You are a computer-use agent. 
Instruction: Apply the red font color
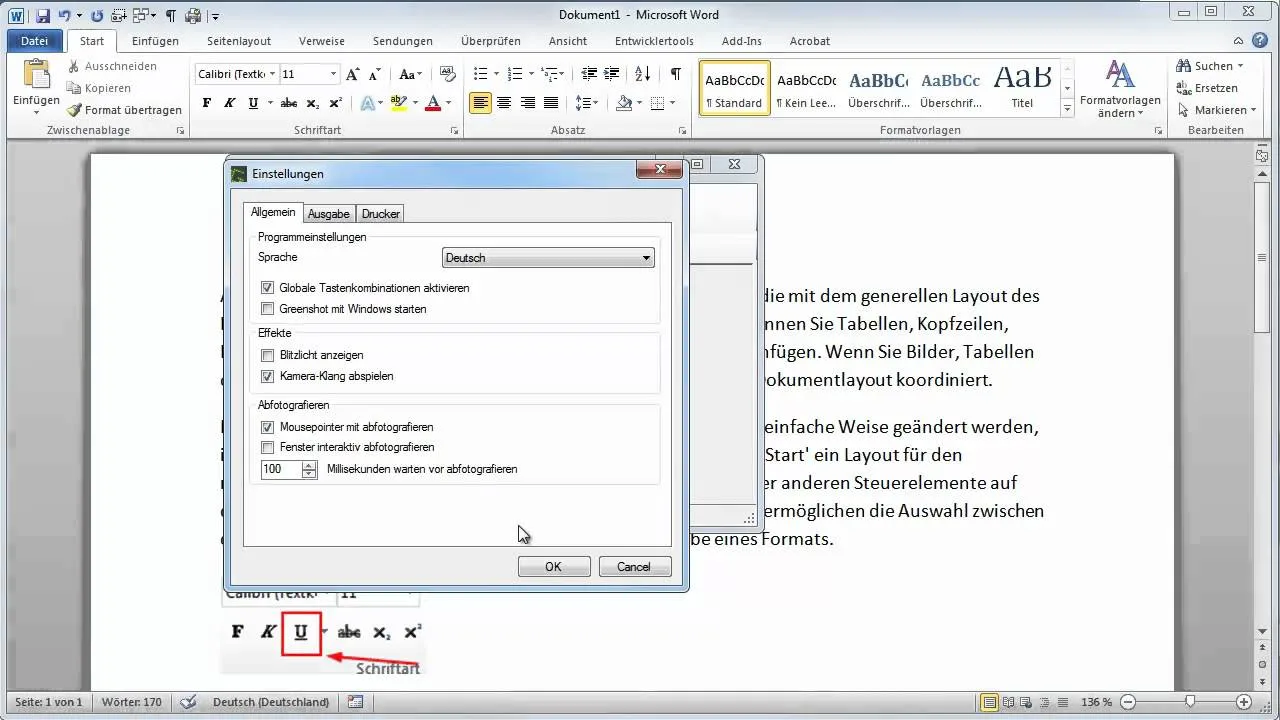pos(433,103)
